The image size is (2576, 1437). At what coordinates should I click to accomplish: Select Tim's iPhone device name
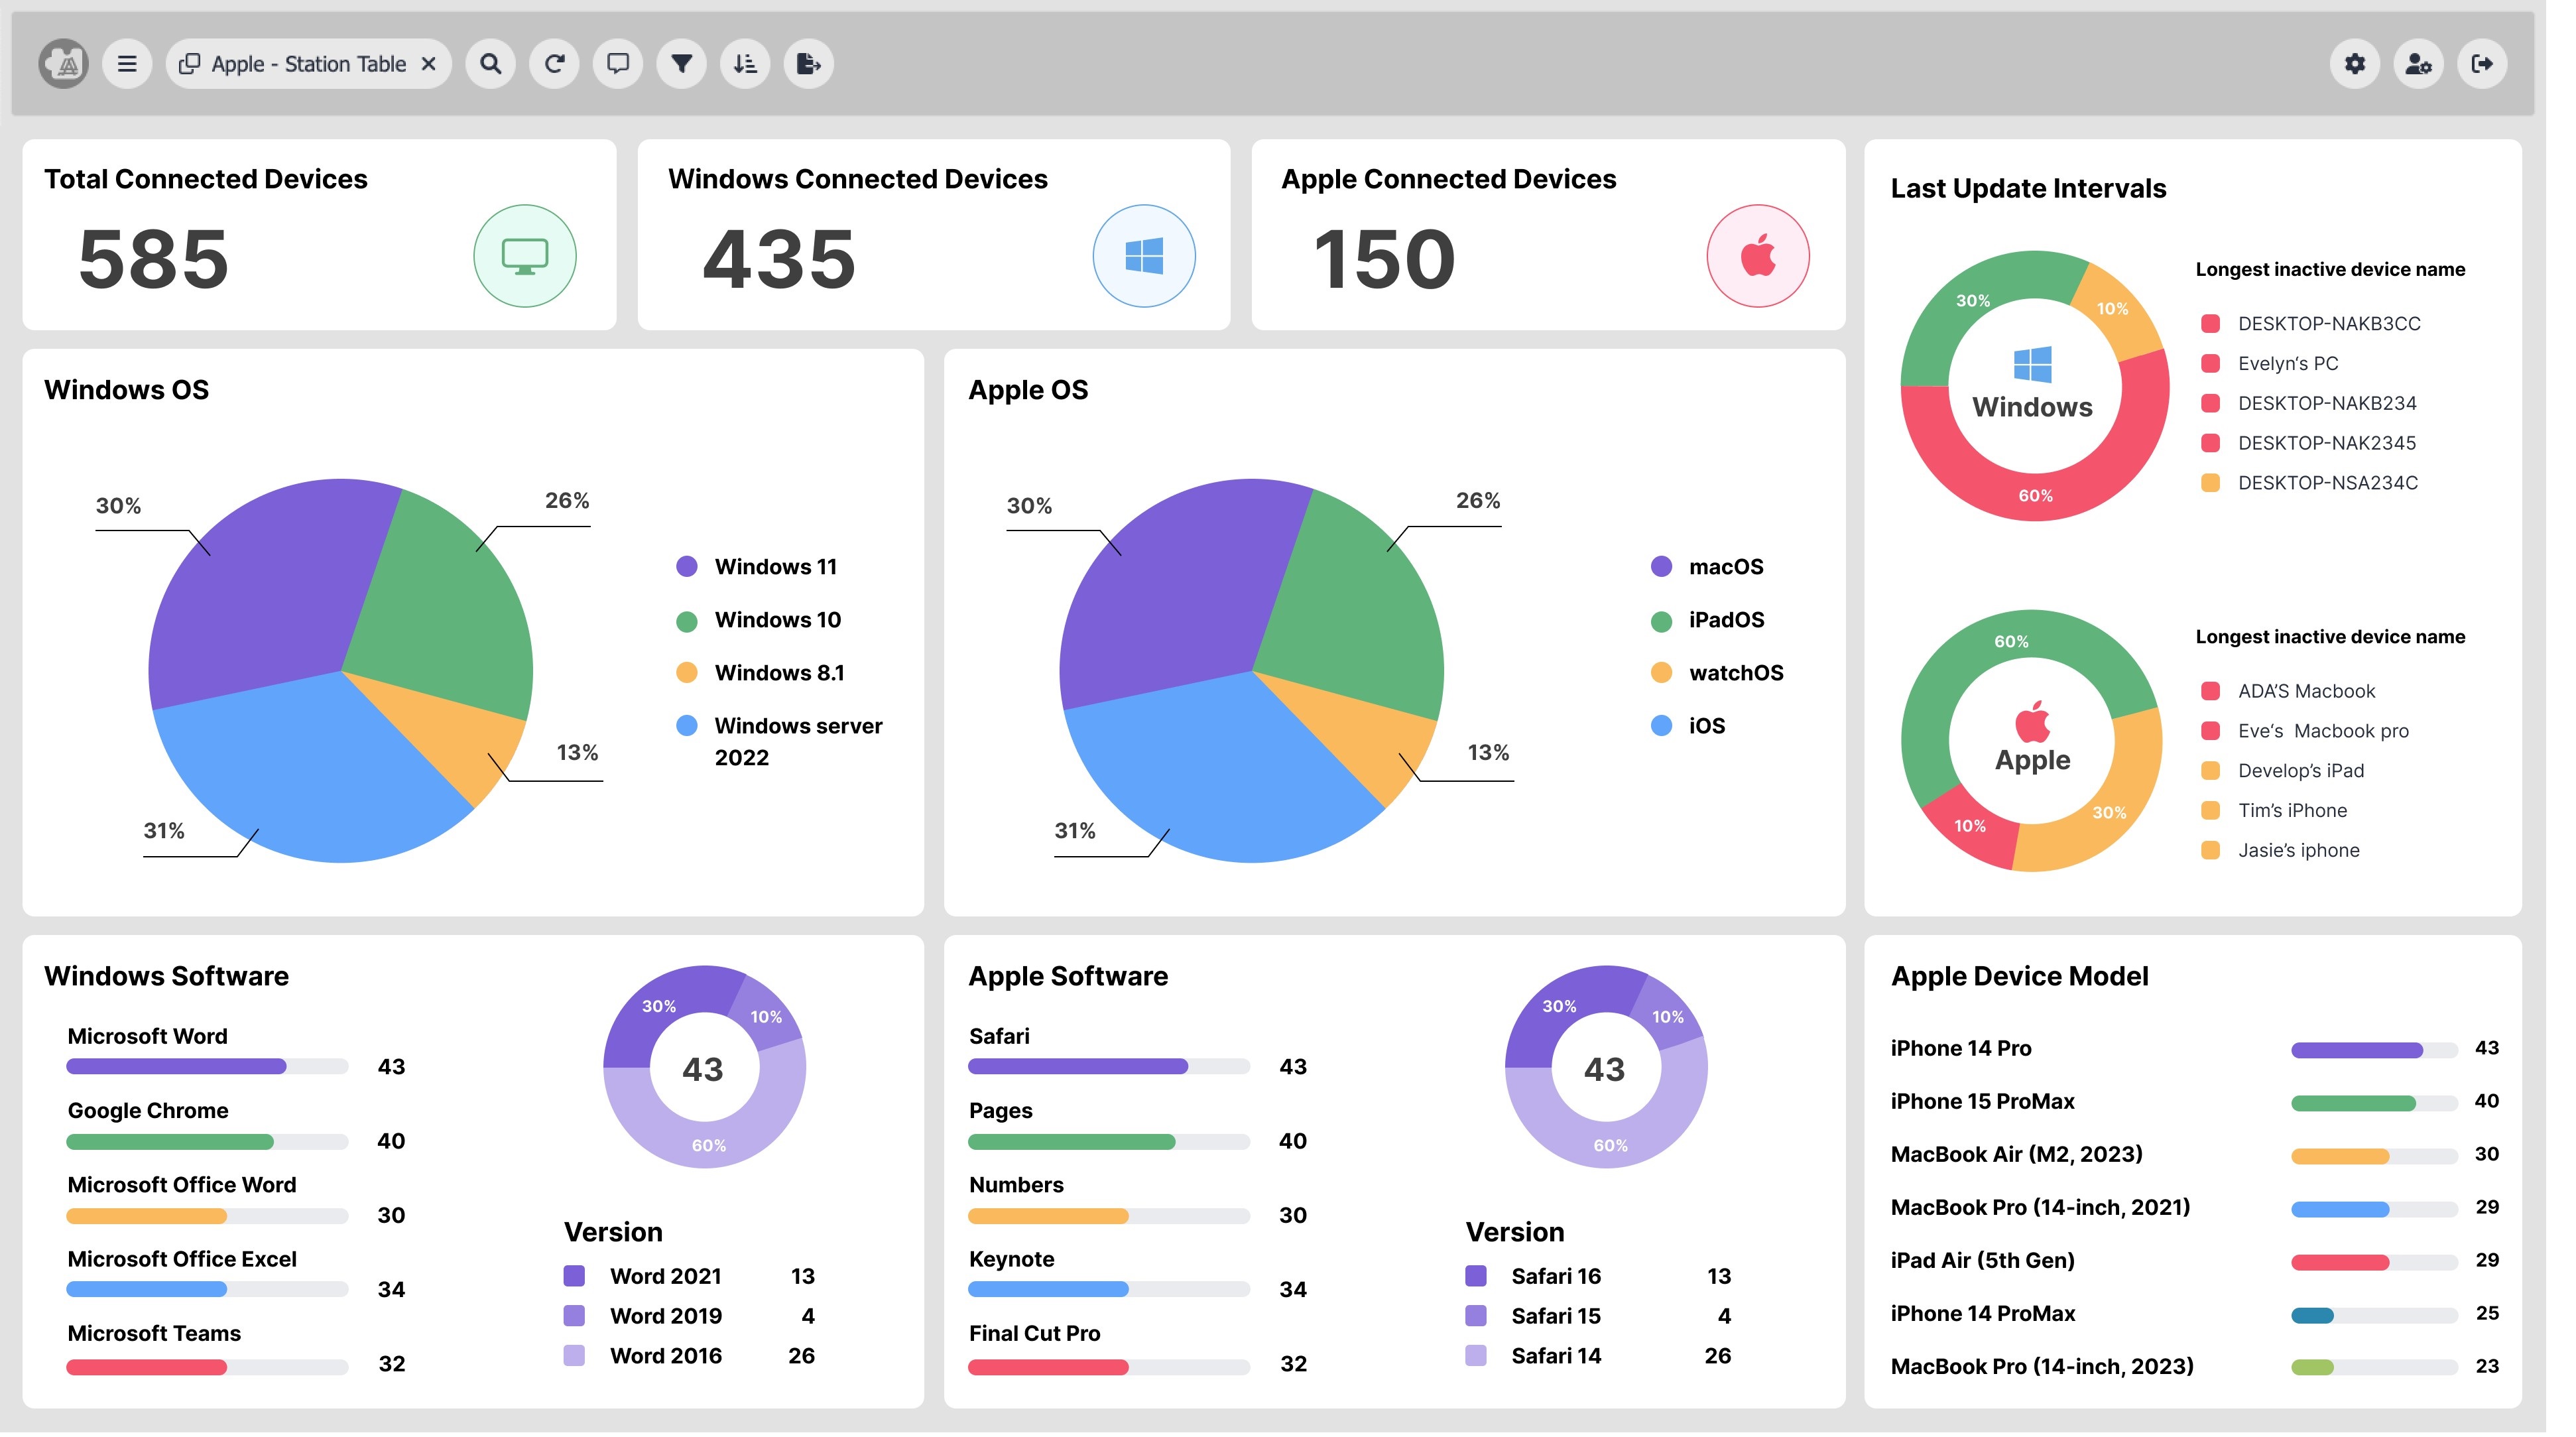2292,811
